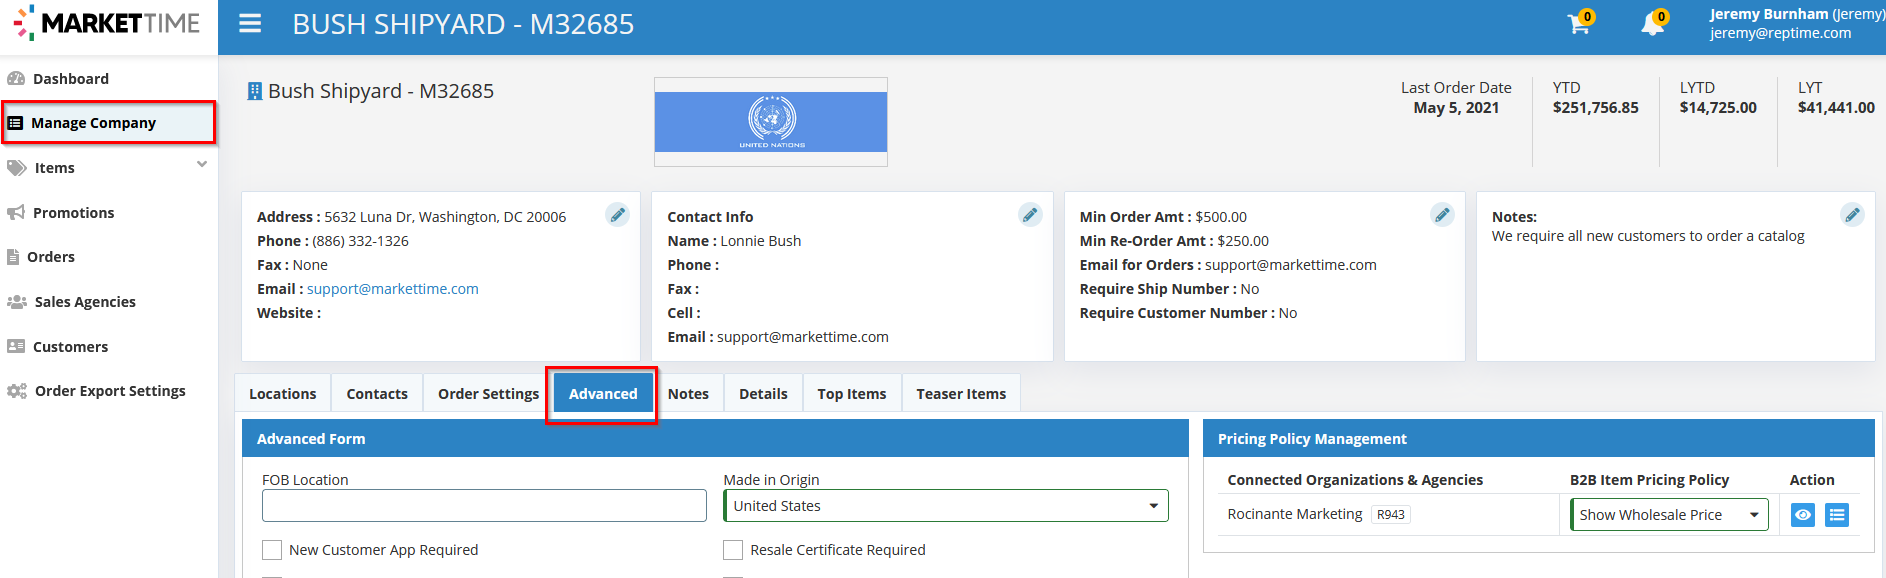Click the Items tag icon
This screenshot has height=578, width=1886.
tap(17, 168)
